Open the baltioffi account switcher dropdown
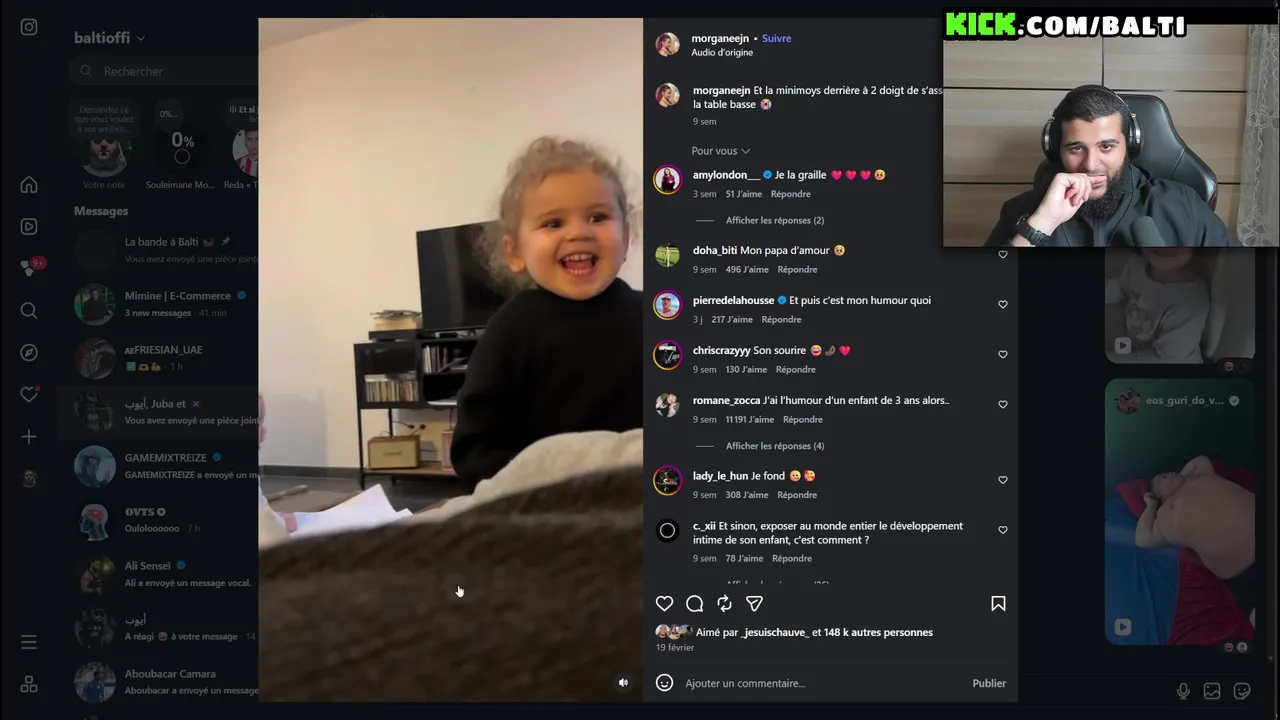This screenshot has width=1280, height=720. pyautogui.click(x=109, y=38)
